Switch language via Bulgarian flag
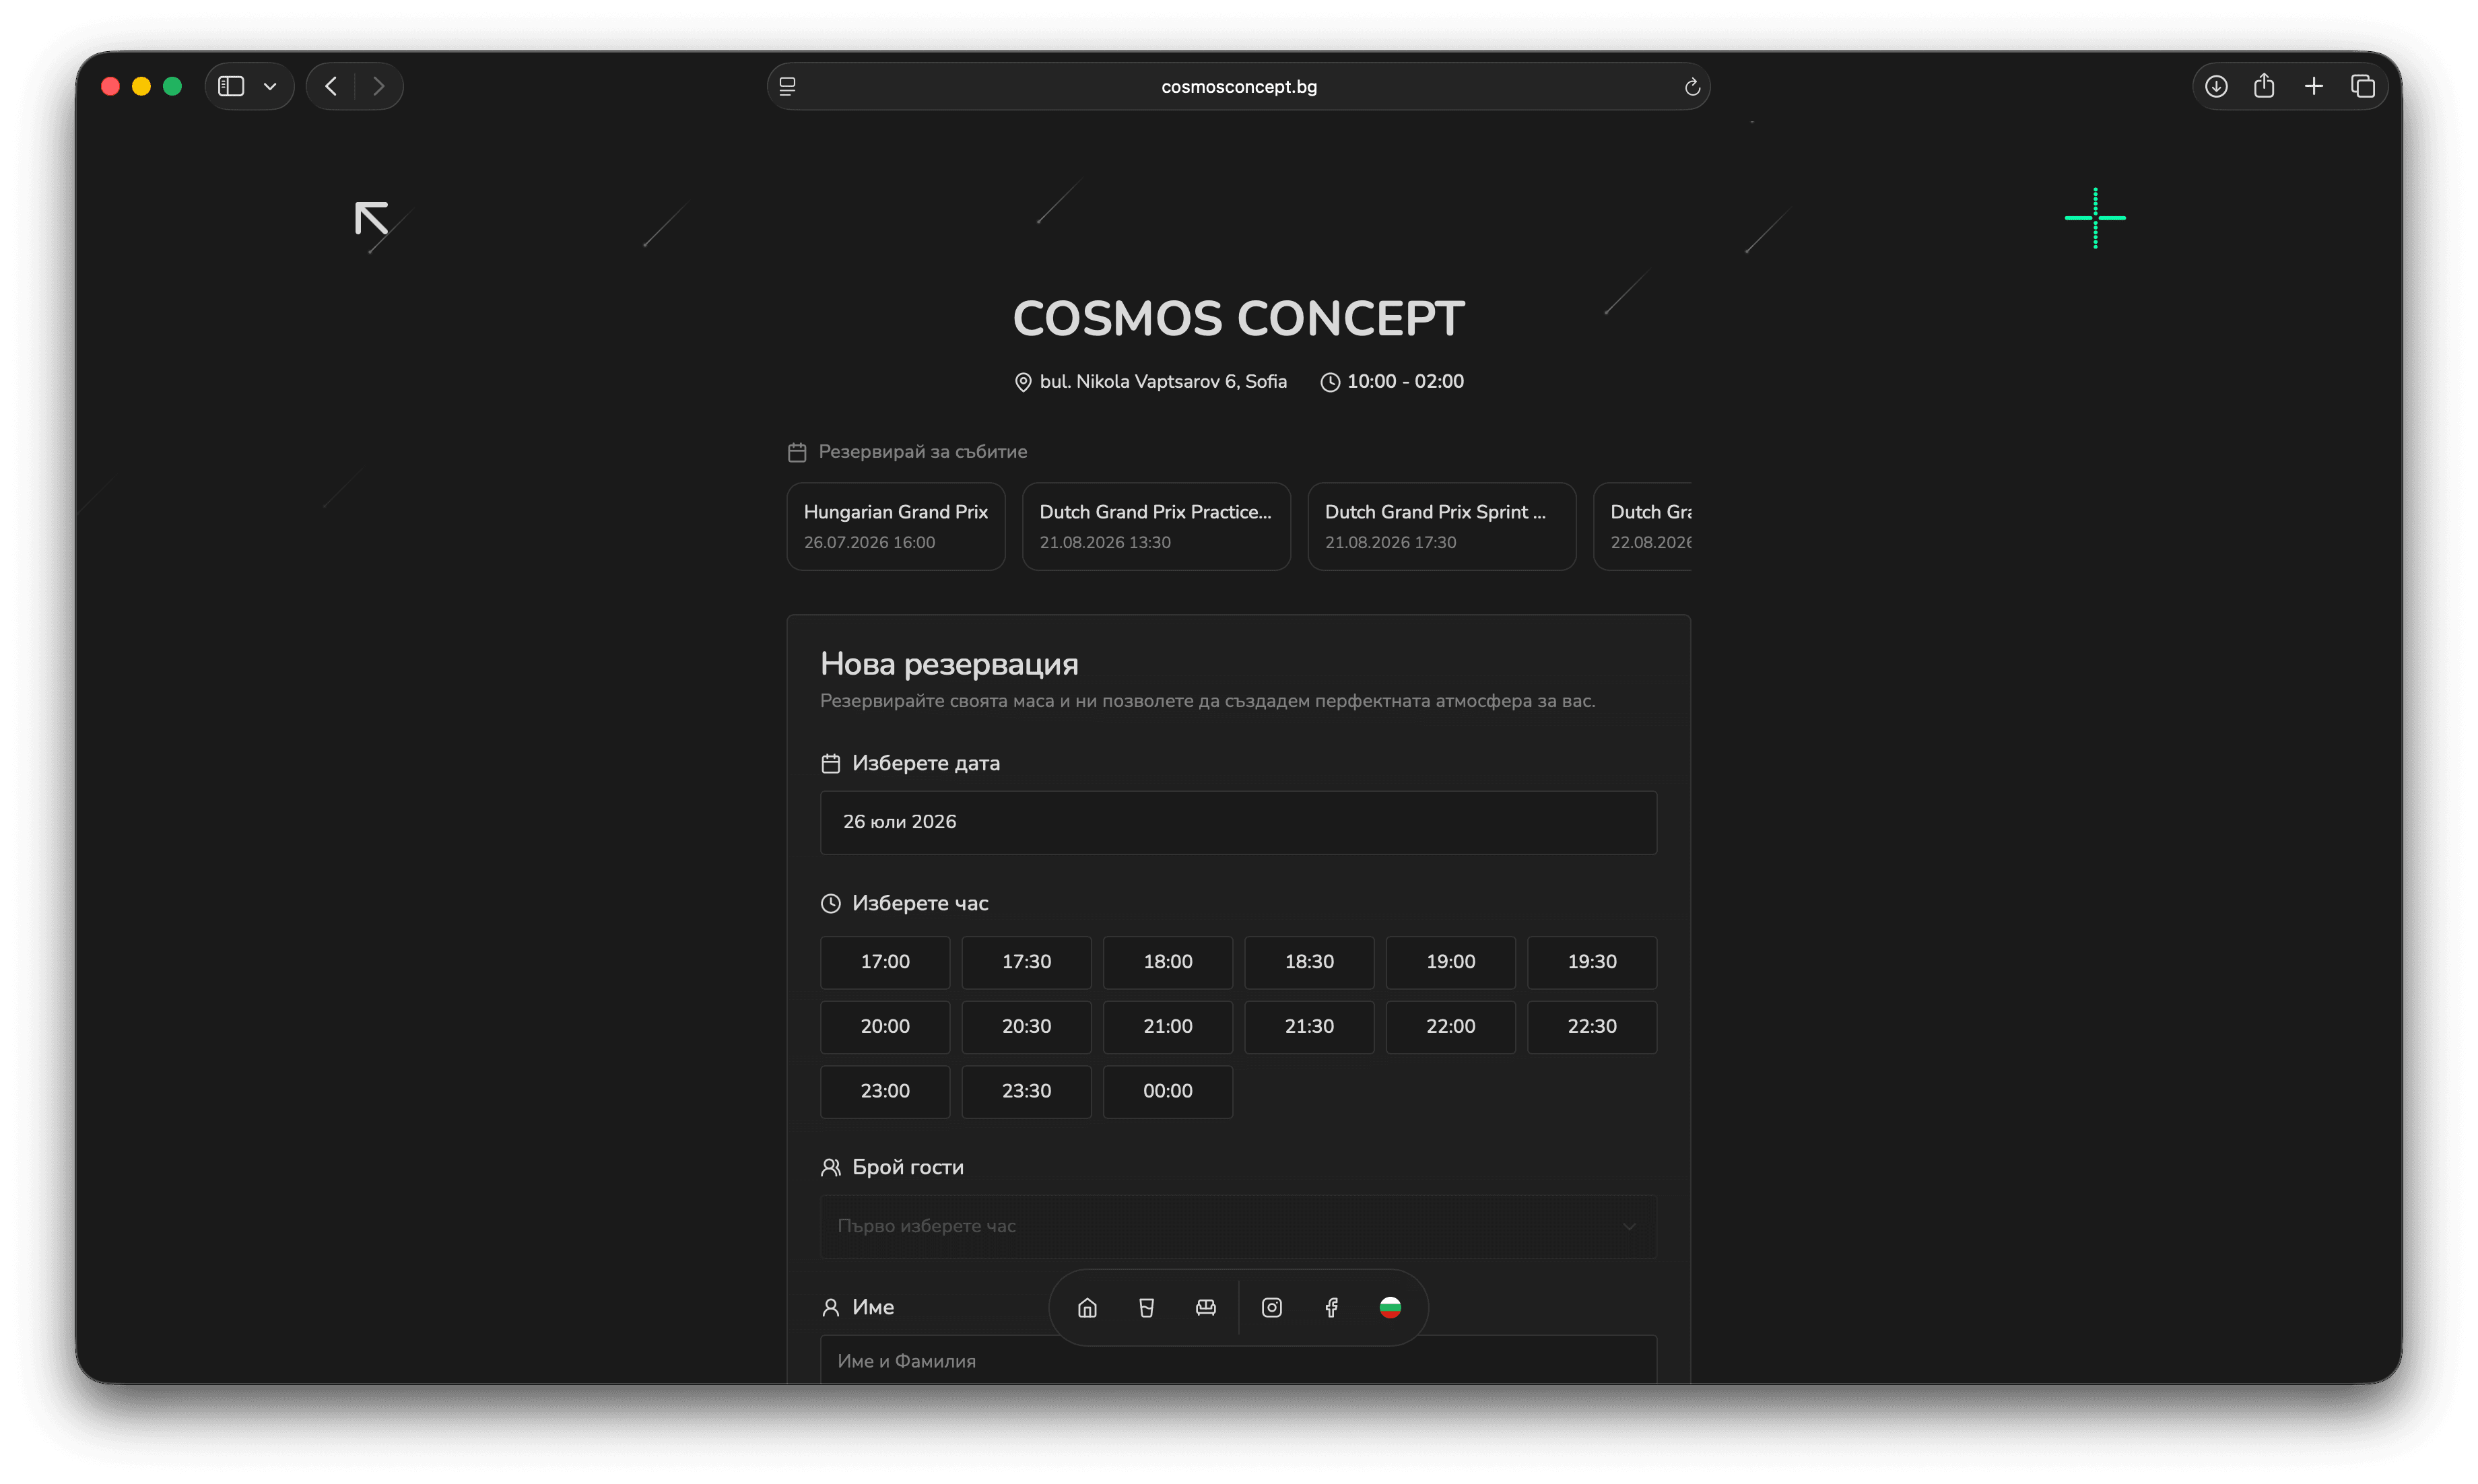Image resolution: width=2478 pixels, height=1484 pixels. click(1390, 1308)
